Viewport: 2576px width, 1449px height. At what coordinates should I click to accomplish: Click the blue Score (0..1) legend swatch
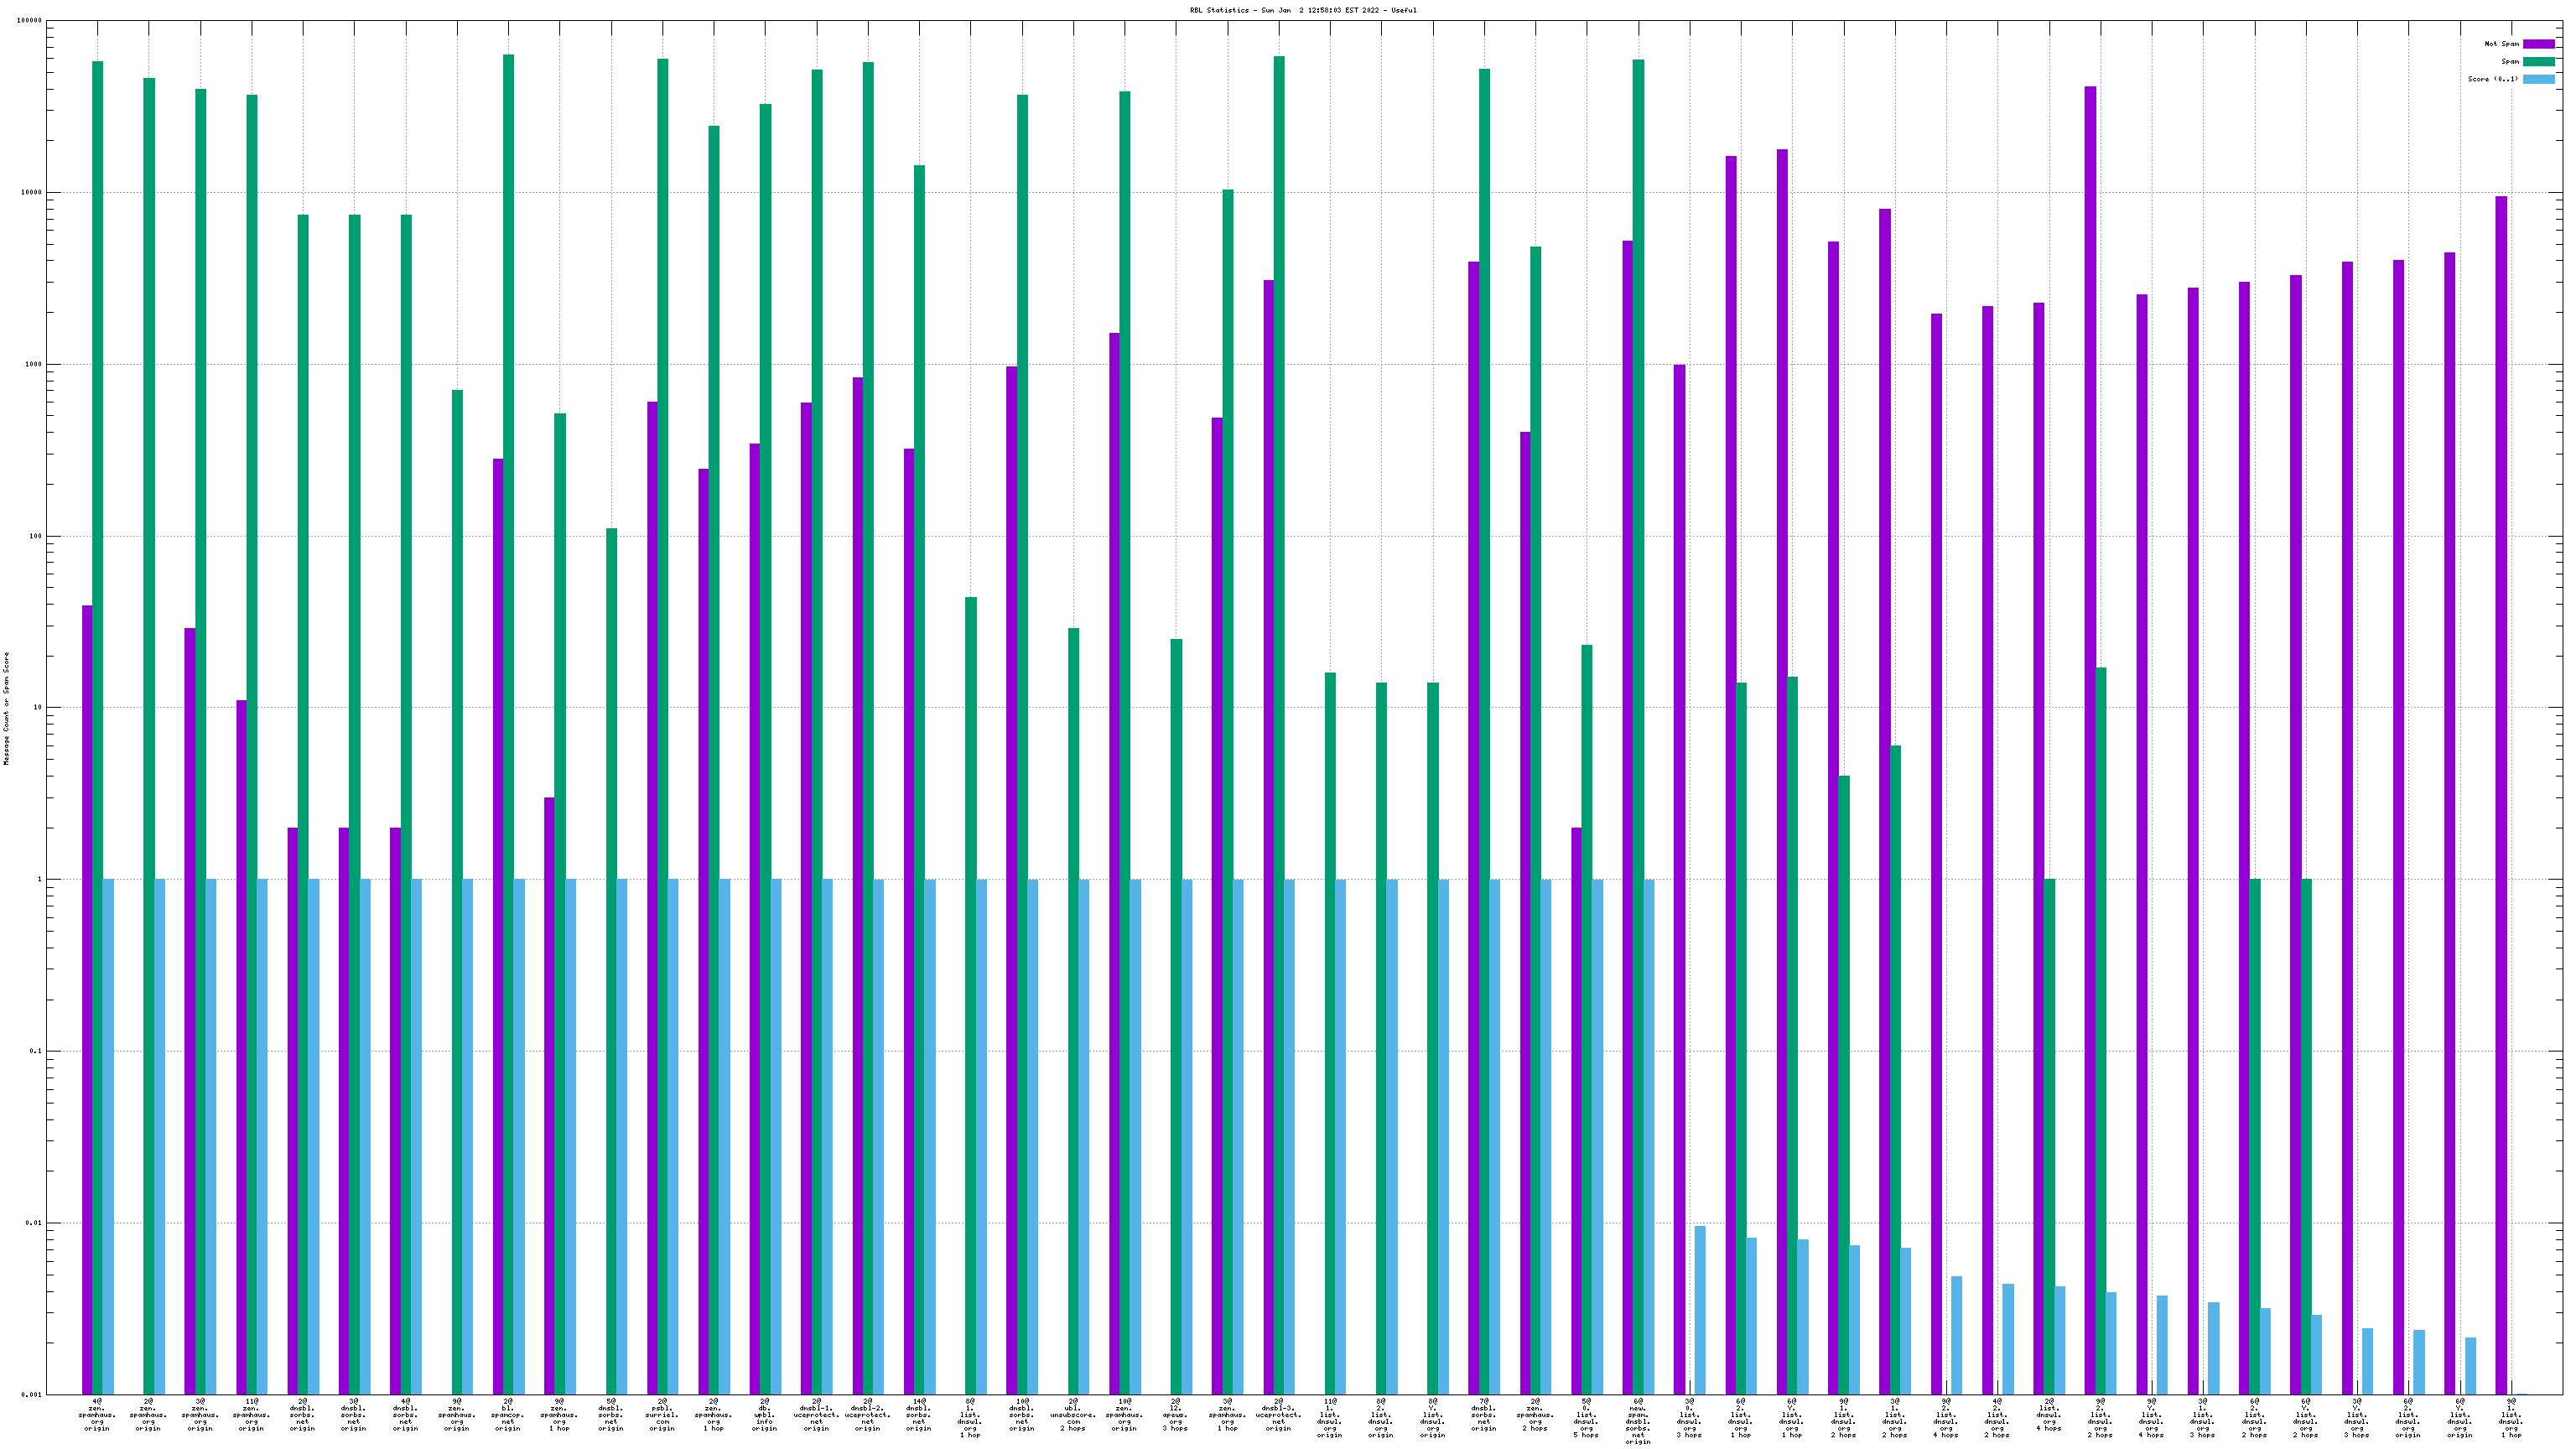(2538, 79)
